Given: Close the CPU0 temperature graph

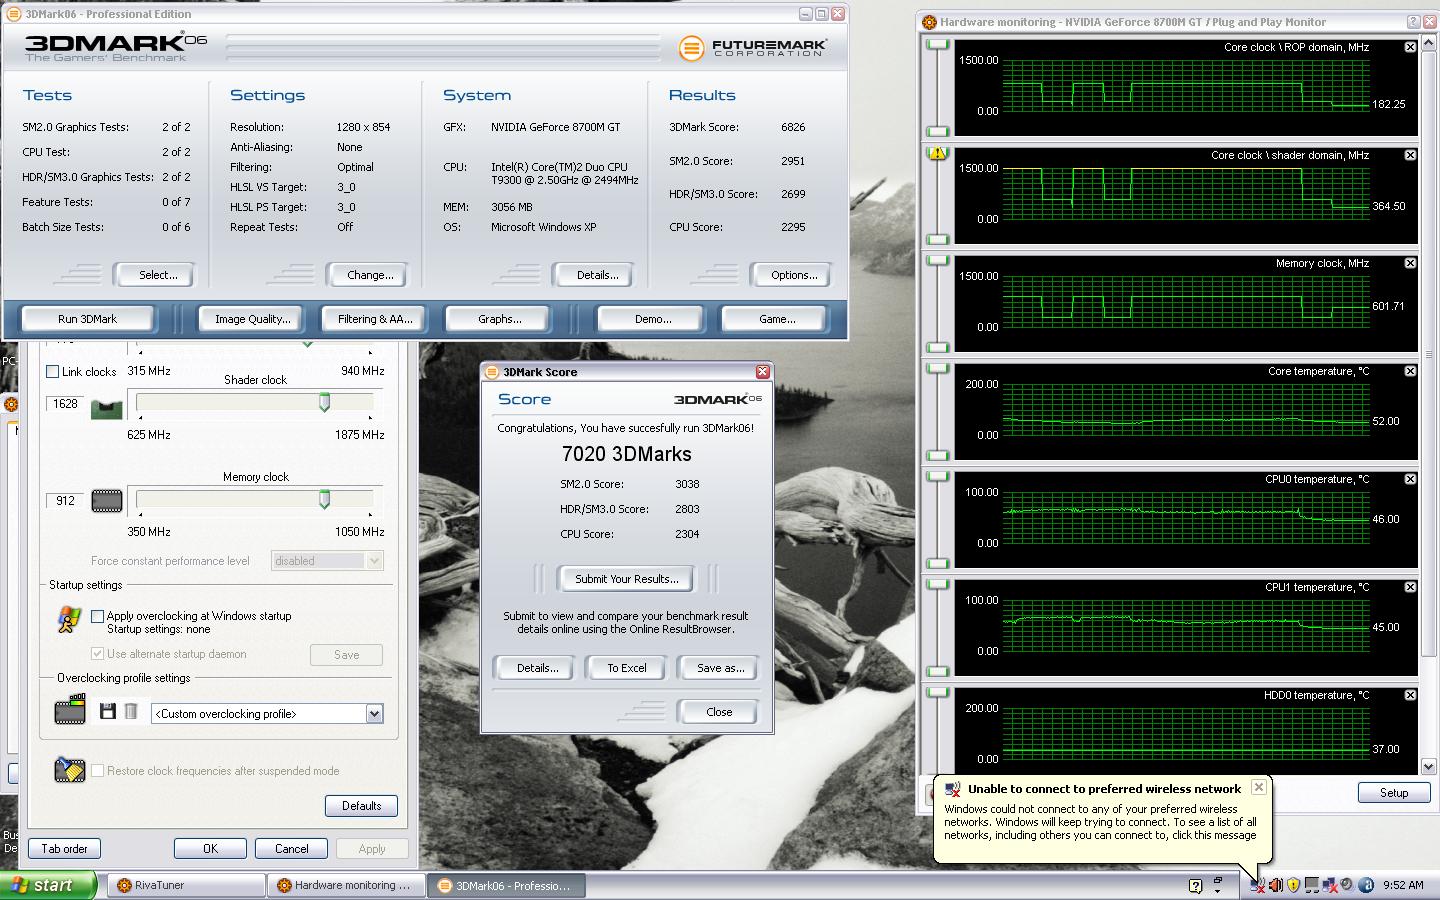Looking at the screenshot, I should (1410, 479).
